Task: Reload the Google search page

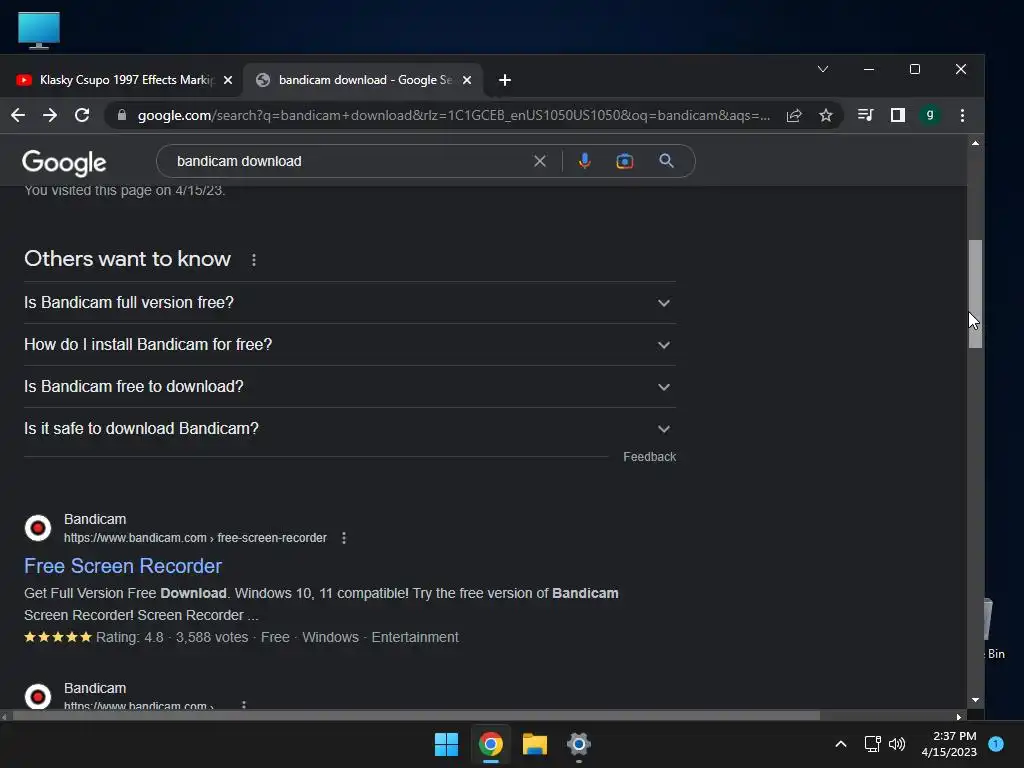Action: pyautogui.click(x=82, y=116)
